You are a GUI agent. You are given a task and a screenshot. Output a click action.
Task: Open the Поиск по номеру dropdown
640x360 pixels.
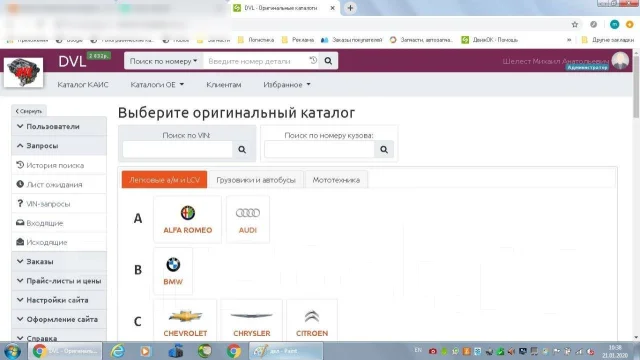[x=163, y=61]
